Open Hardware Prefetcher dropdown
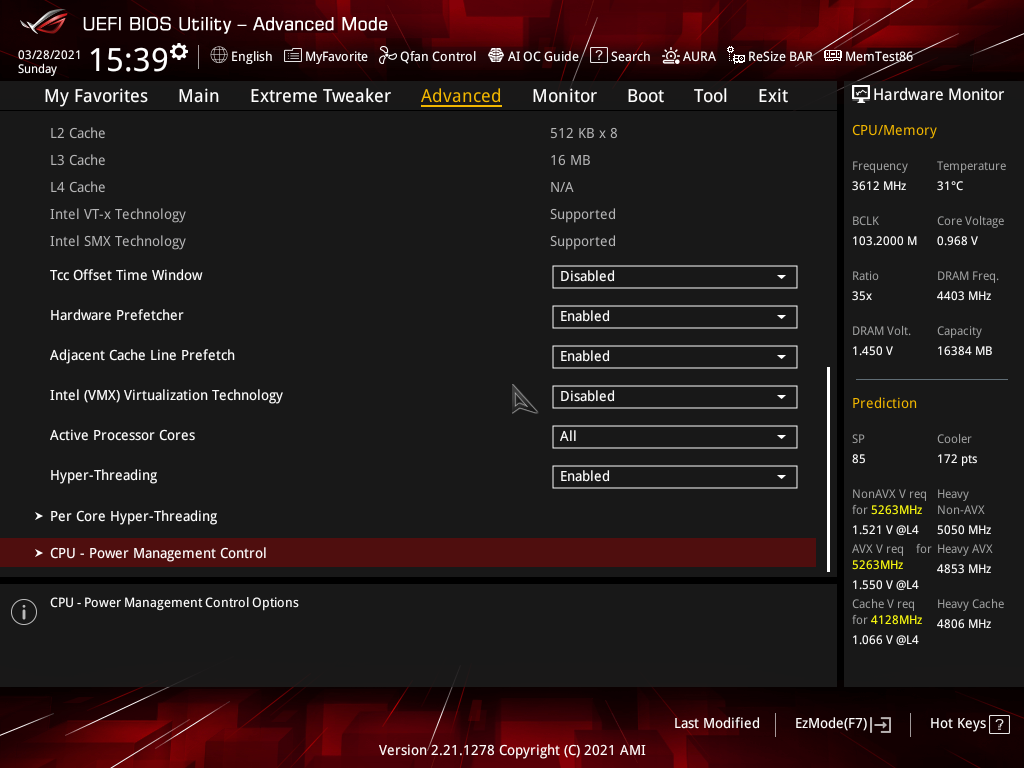Image resolution: width=1024 pixels, height=768 pixels. 675,317
